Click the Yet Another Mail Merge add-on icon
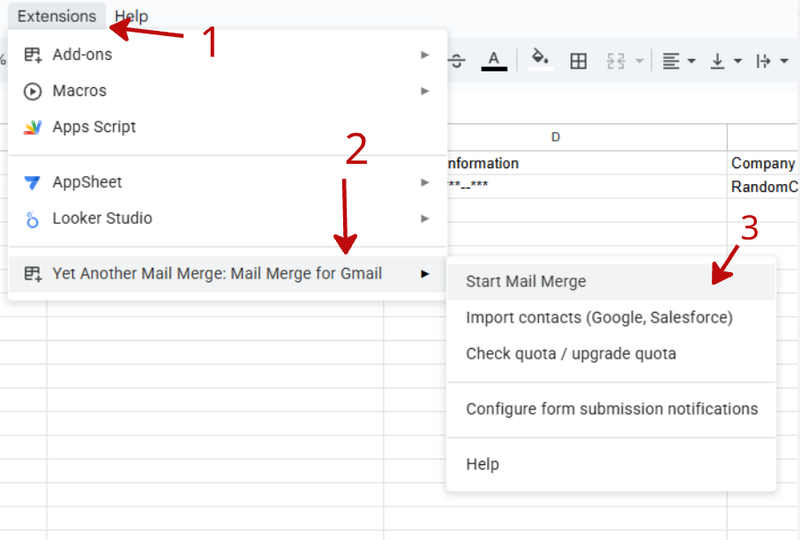Screen dimensions: 800x540 point(33,274)
